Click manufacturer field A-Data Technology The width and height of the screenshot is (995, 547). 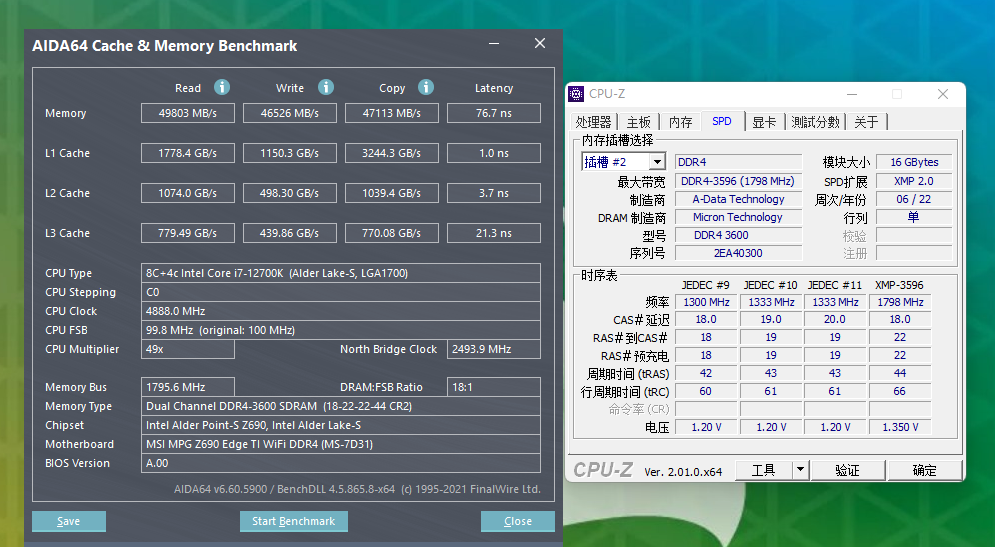[738, 199]
